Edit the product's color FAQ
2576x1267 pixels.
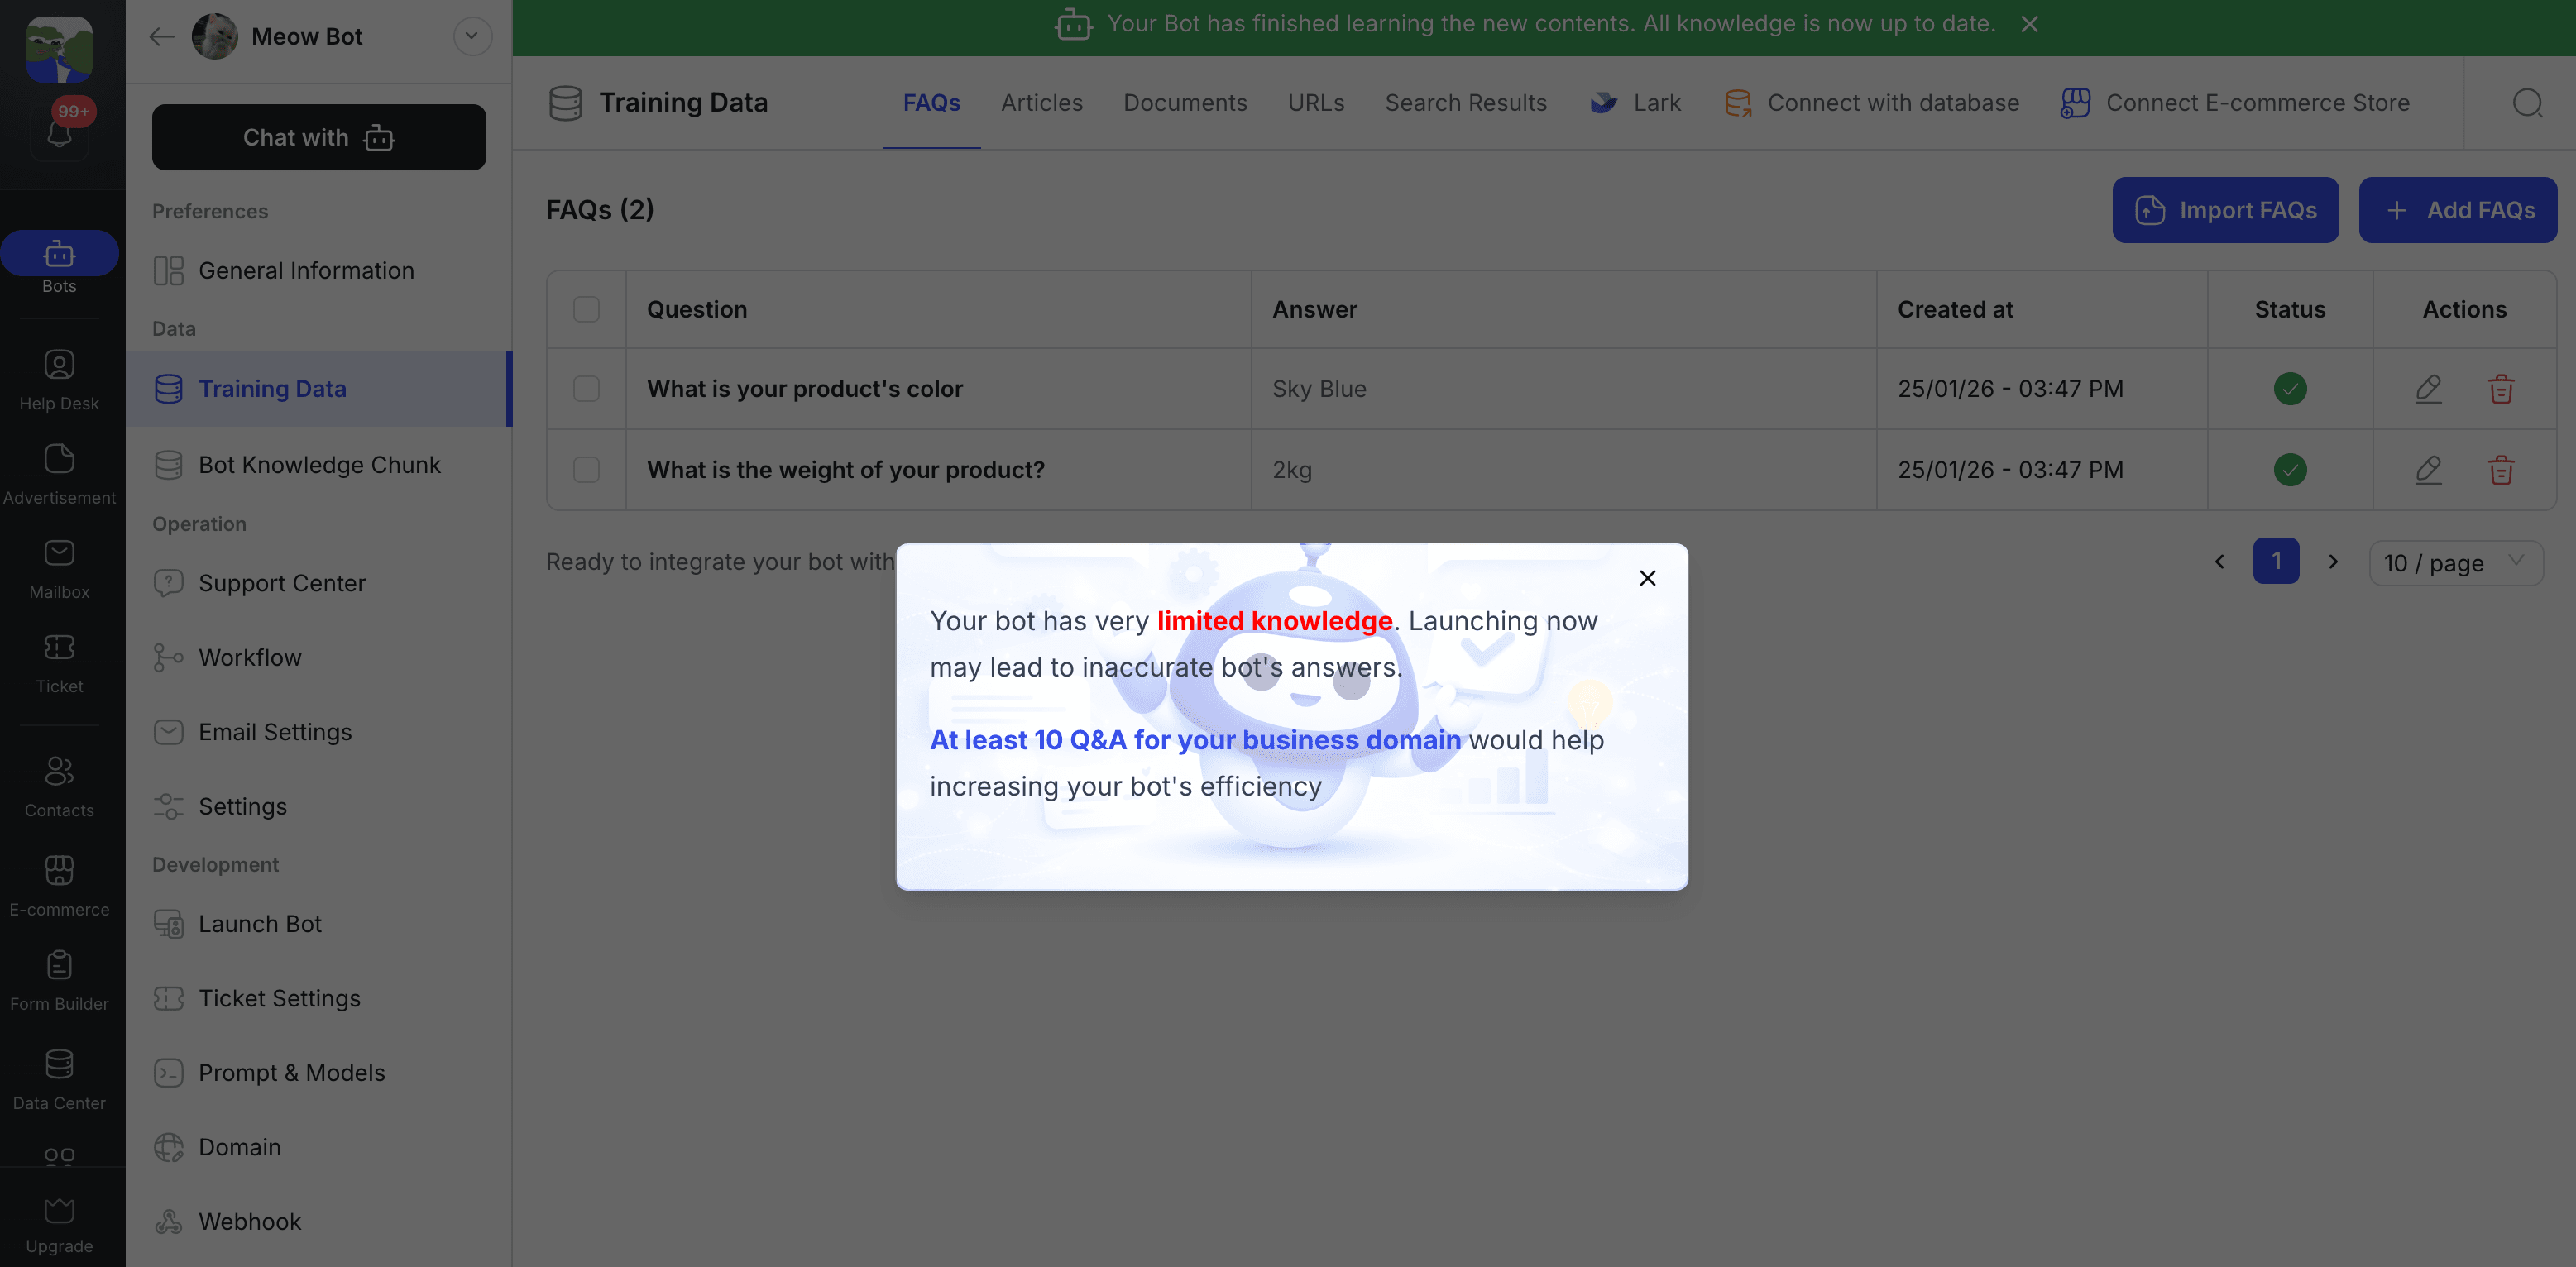2428,389
